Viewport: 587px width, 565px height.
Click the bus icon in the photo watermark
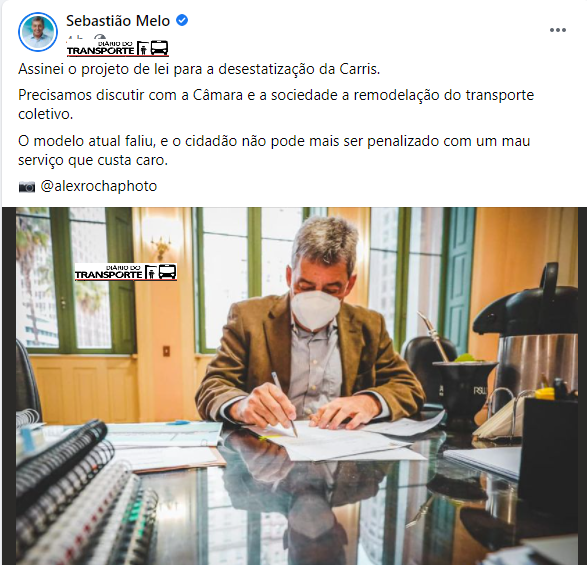tap(167, 271)
